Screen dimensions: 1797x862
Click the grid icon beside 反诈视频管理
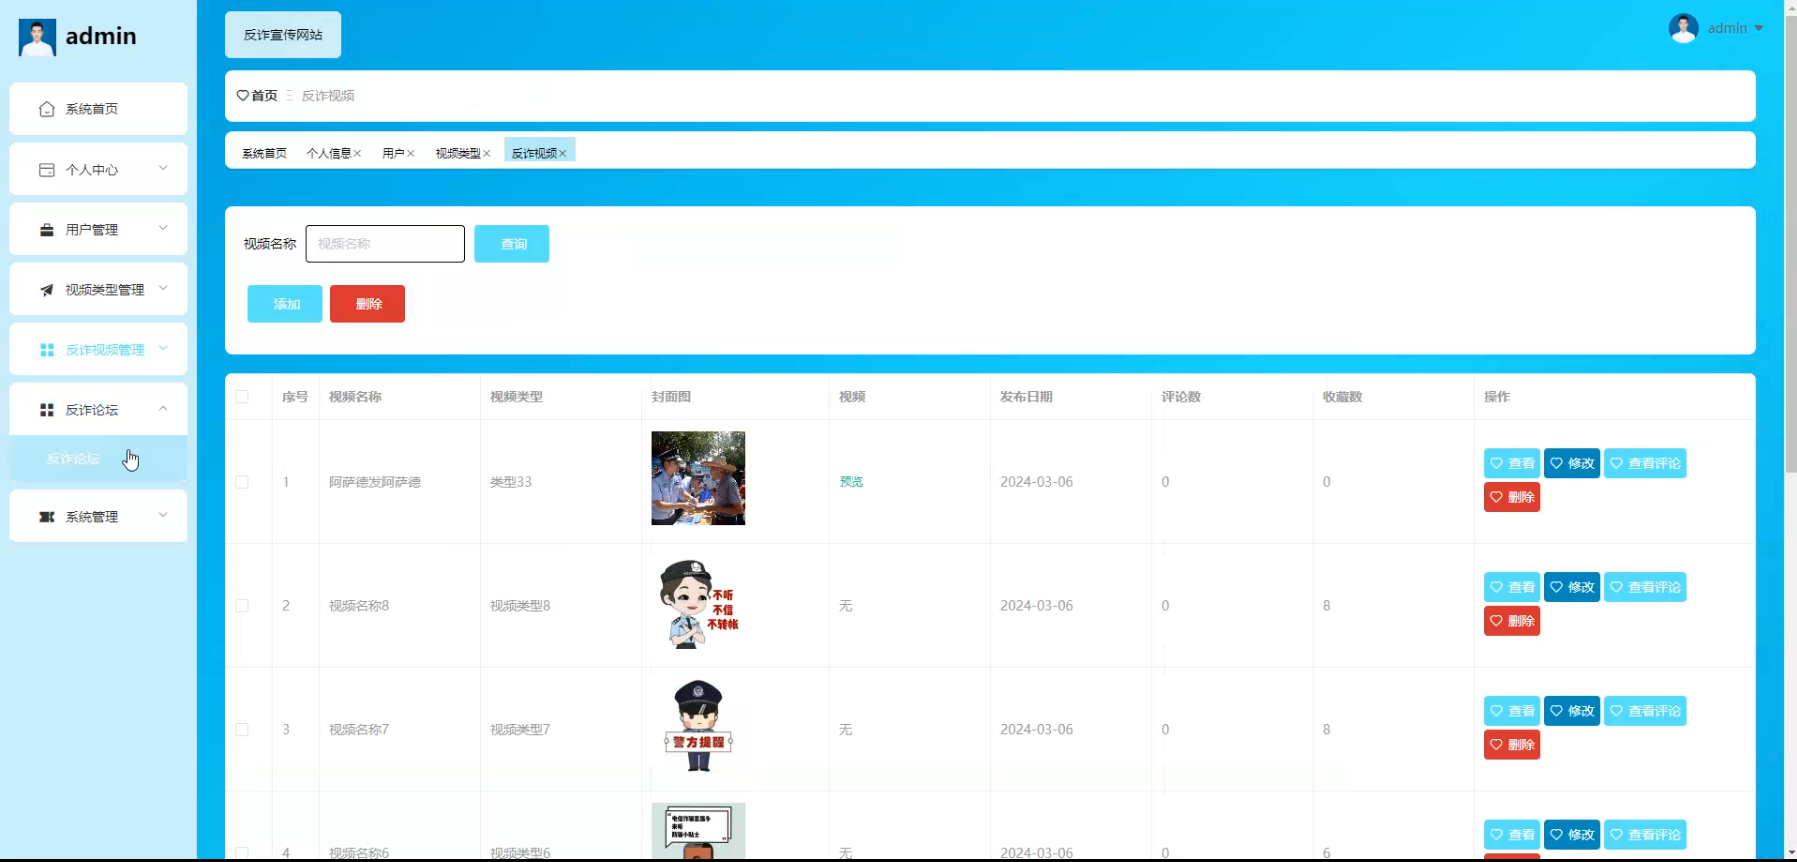tap(47, 350)
